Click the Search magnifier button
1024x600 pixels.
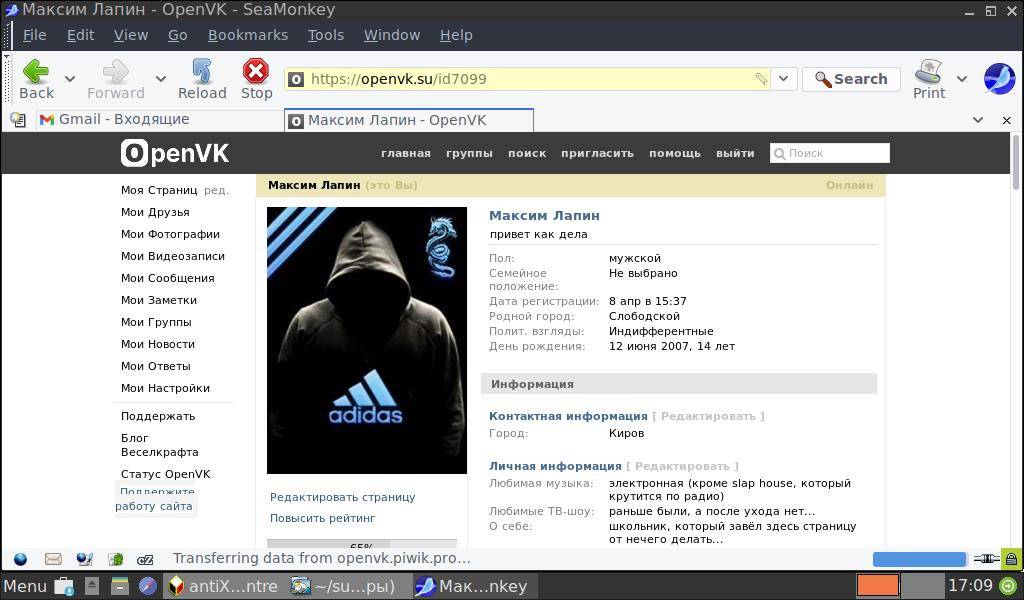pyautogui.click(x=851, y=79)
